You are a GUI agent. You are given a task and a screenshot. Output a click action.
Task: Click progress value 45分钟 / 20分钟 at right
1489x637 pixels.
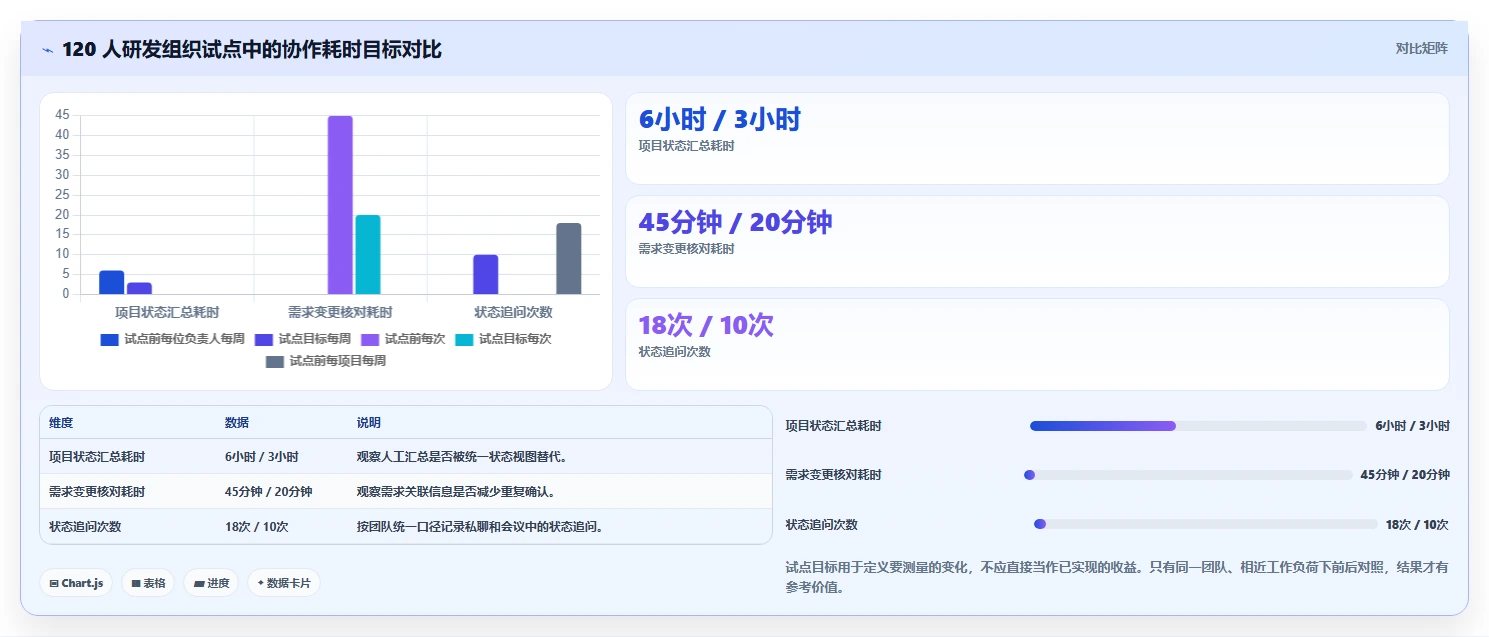coord(1405,475)
